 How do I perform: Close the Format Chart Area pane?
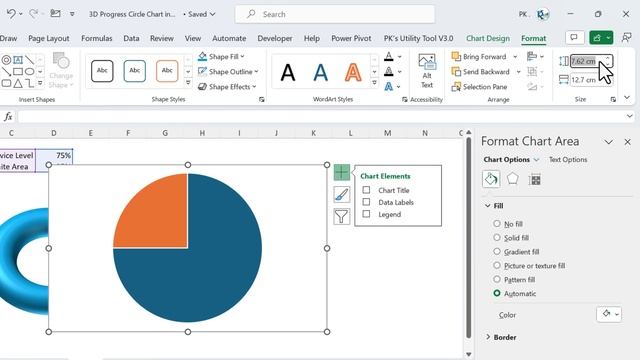[628, 142]
